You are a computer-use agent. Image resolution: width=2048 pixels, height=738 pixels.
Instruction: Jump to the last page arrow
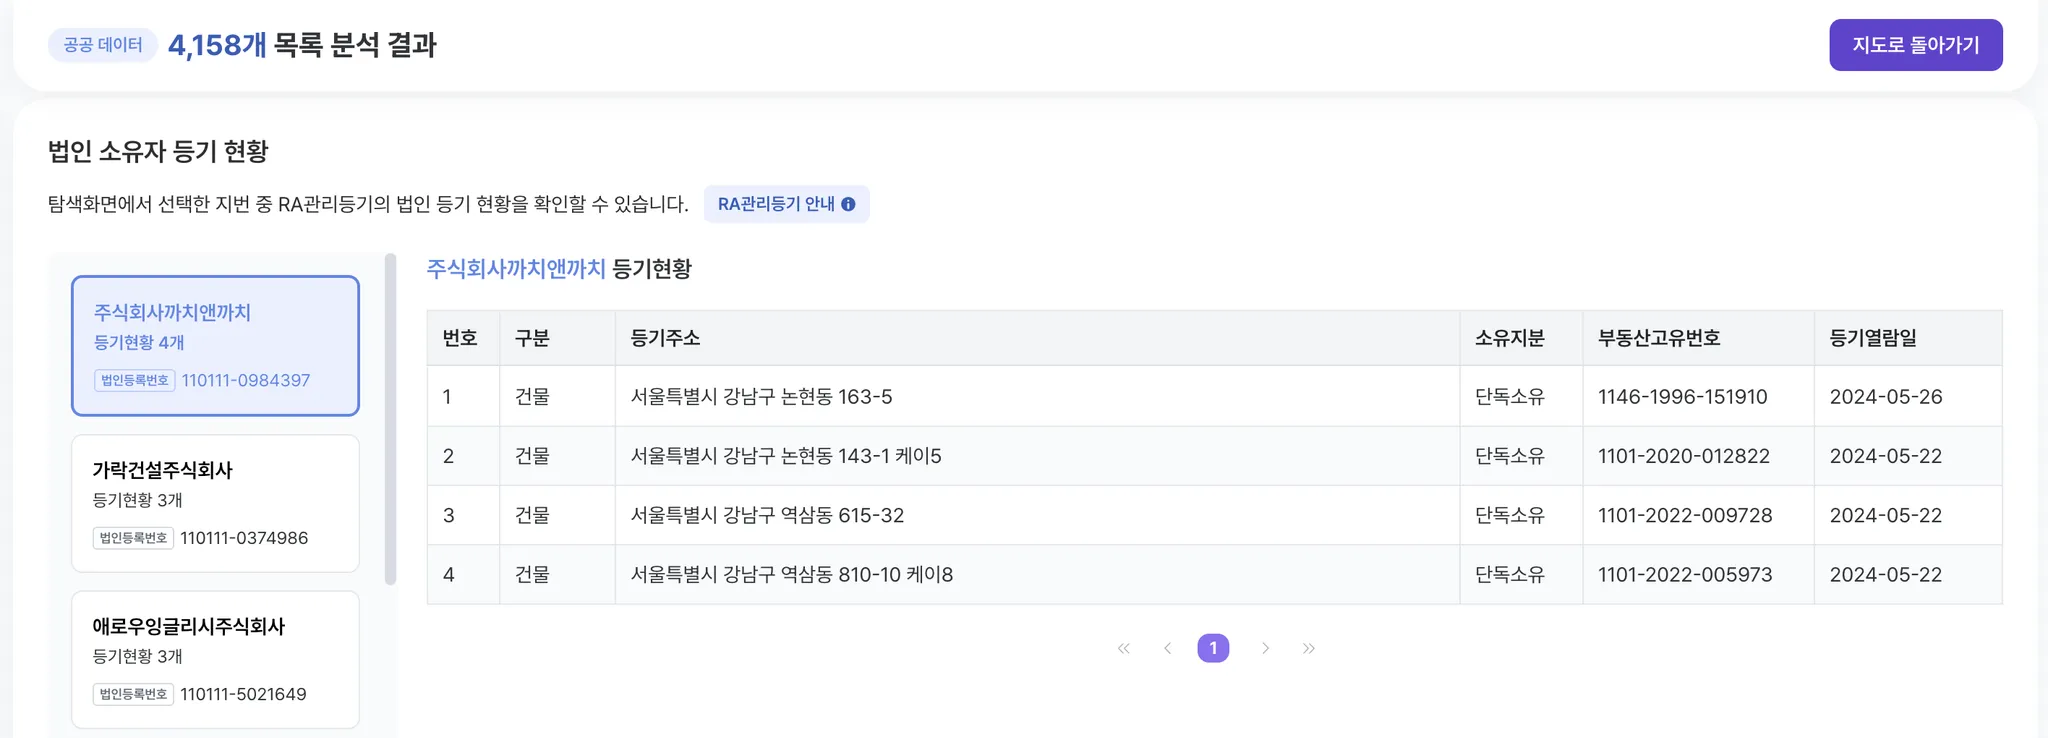[x=1309, y=649]
